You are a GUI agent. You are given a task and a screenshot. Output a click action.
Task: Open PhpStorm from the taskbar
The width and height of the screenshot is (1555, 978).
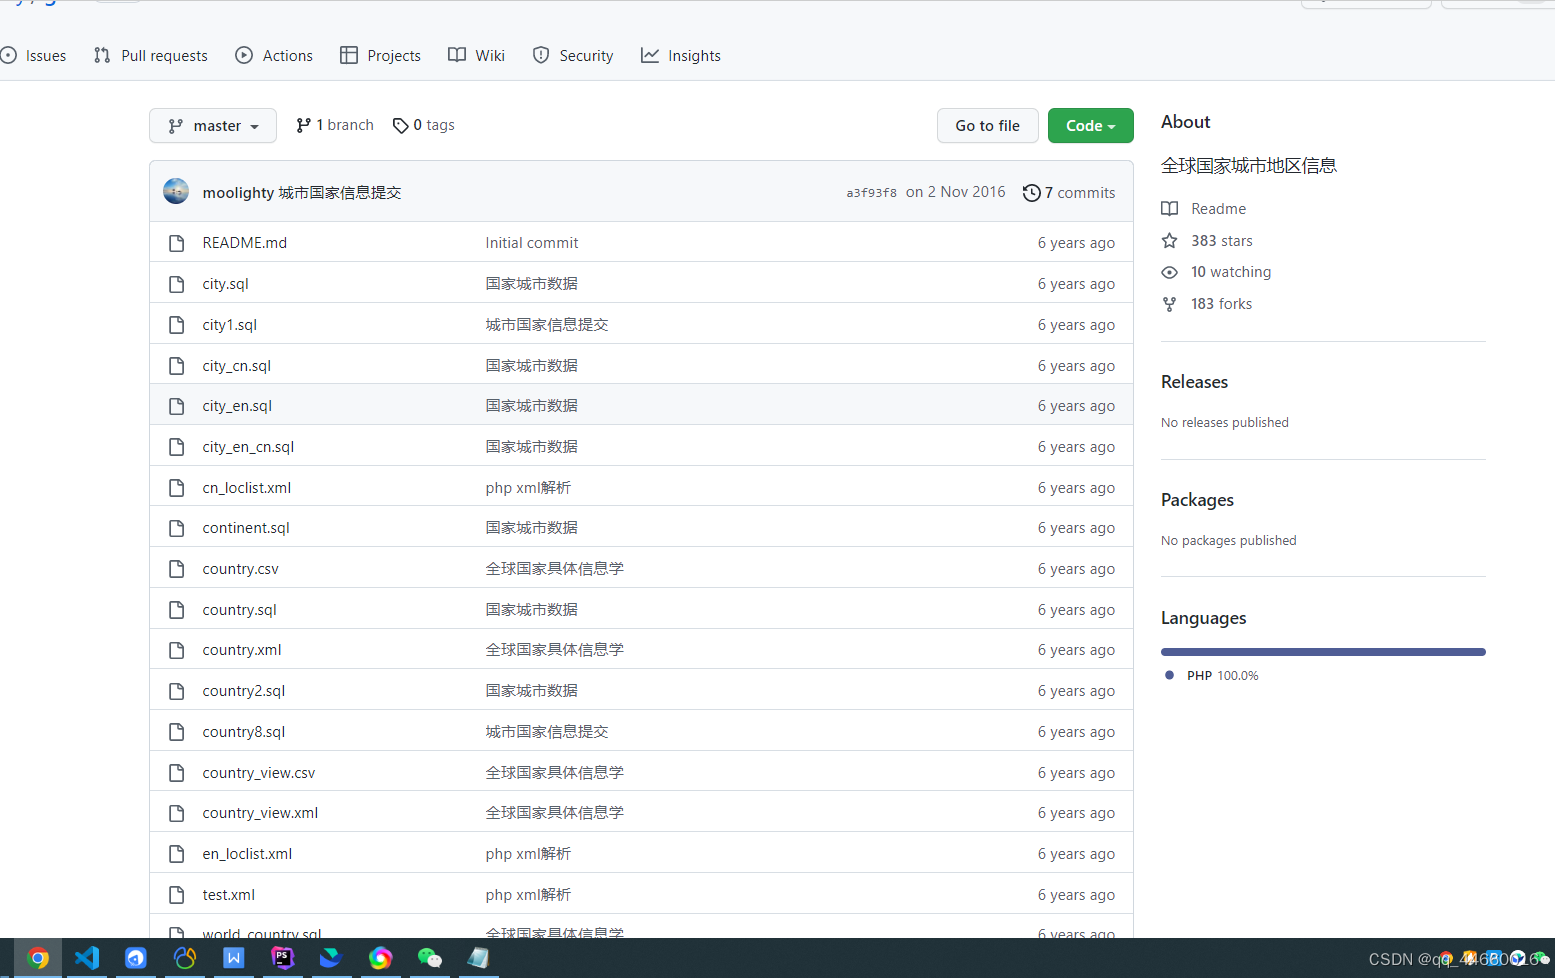click(x=283, y=958)
